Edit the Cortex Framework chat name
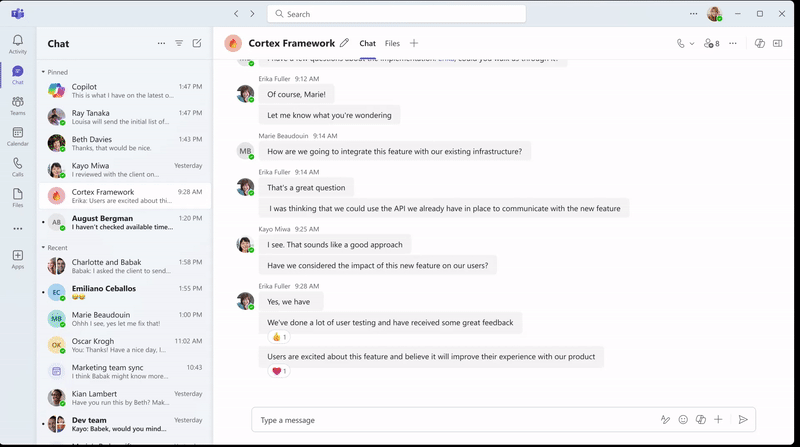This screenshot has width=800, height=447. 344,44
